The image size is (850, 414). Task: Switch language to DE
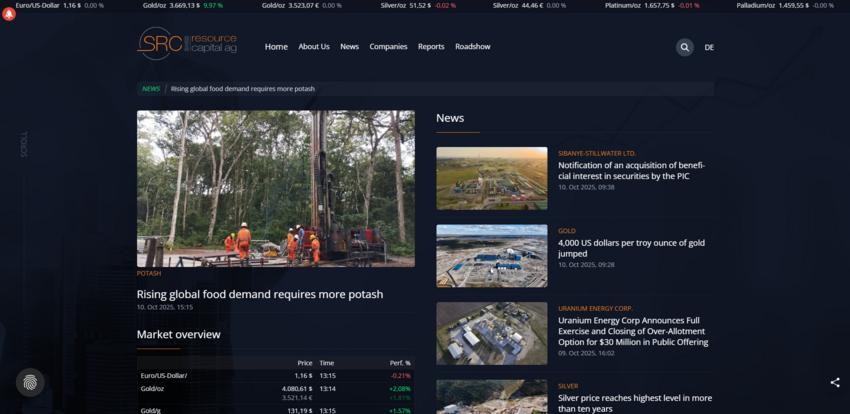(709, 47)
